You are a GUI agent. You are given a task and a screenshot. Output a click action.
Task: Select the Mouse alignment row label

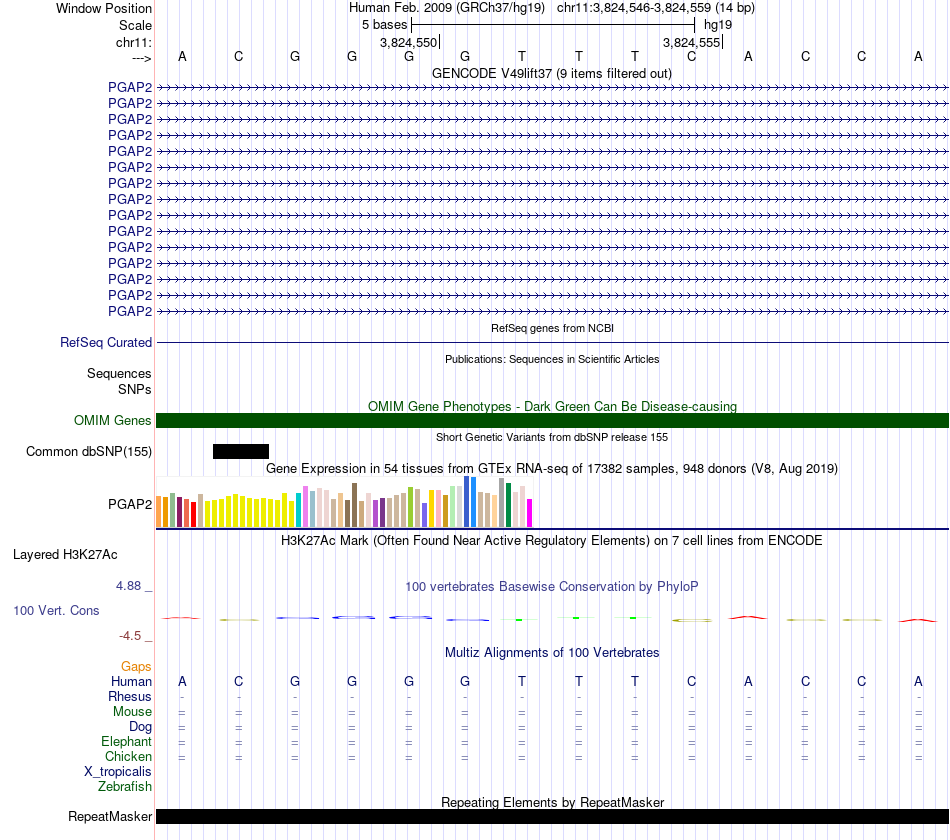point(132,712)
